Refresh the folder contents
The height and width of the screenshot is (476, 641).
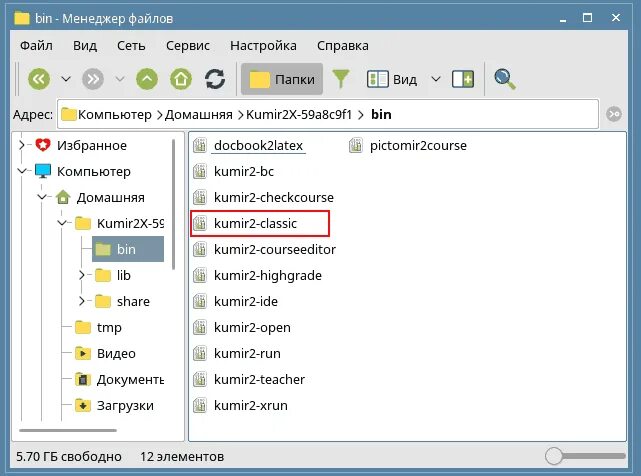pyautogui.click(x=215, y=79)
